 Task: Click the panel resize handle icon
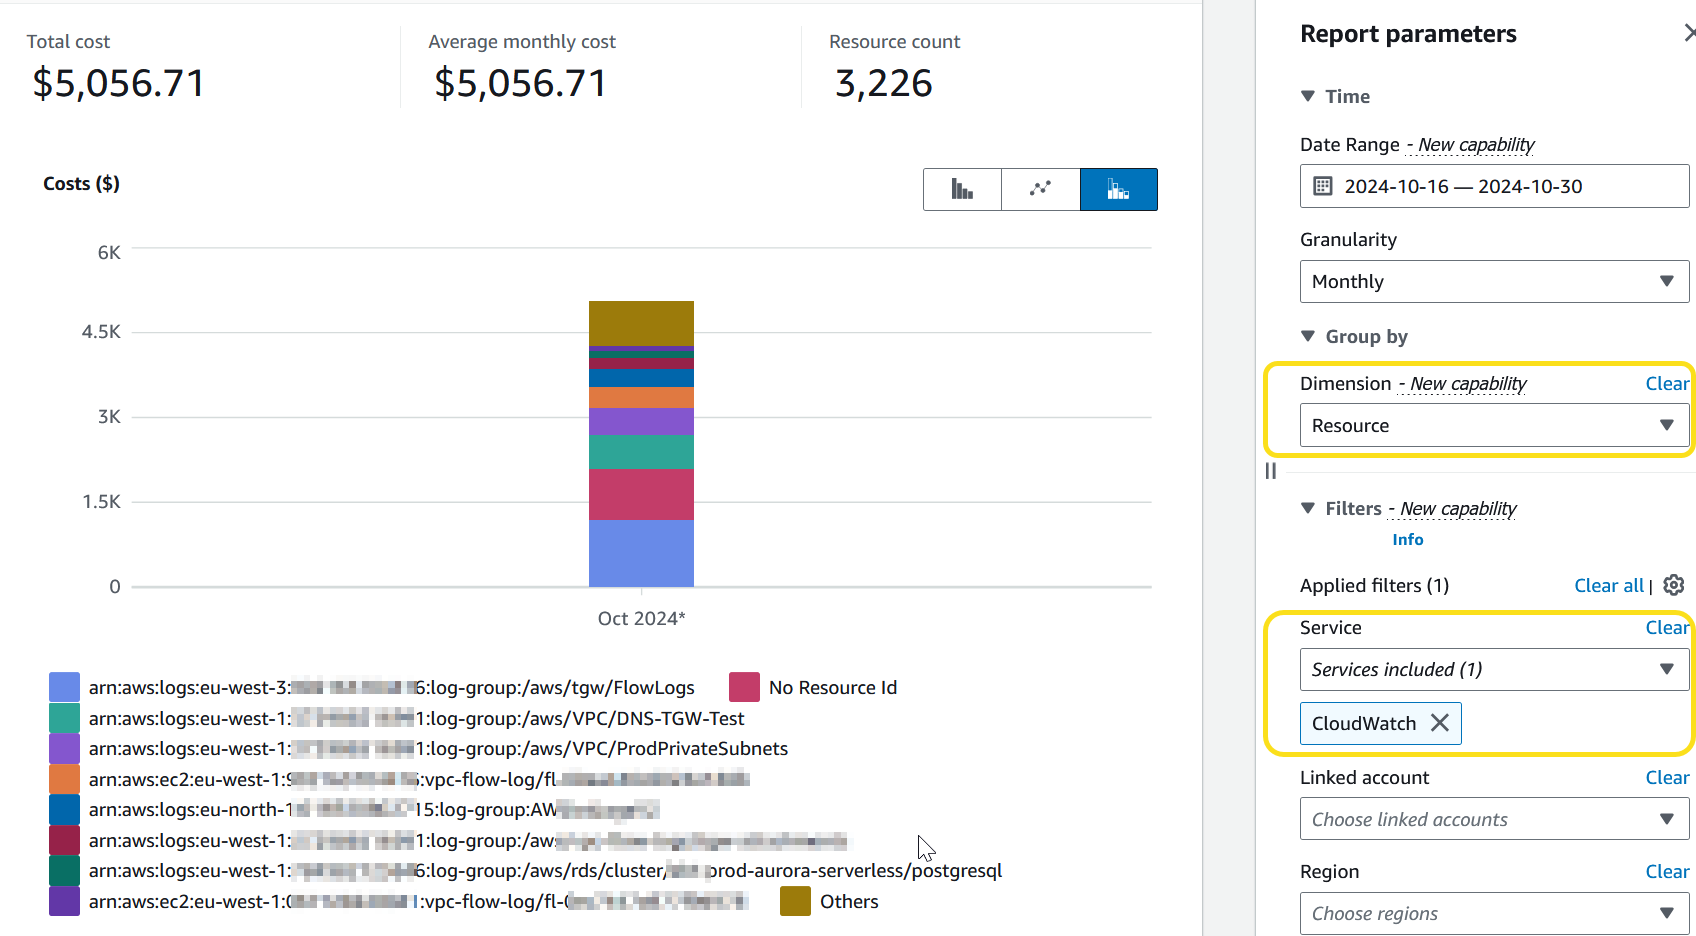[1270, 471]
